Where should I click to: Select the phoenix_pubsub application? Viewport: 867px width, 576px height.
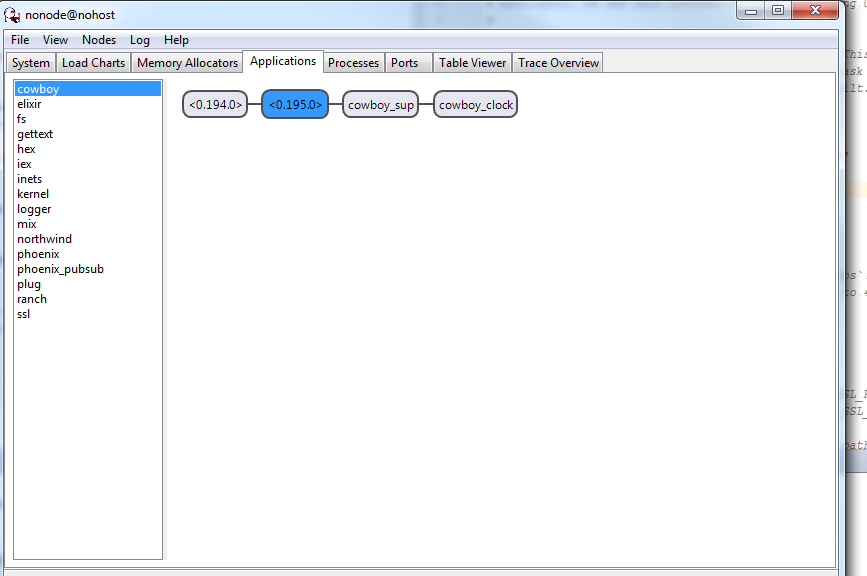click(x=60, y=268)
